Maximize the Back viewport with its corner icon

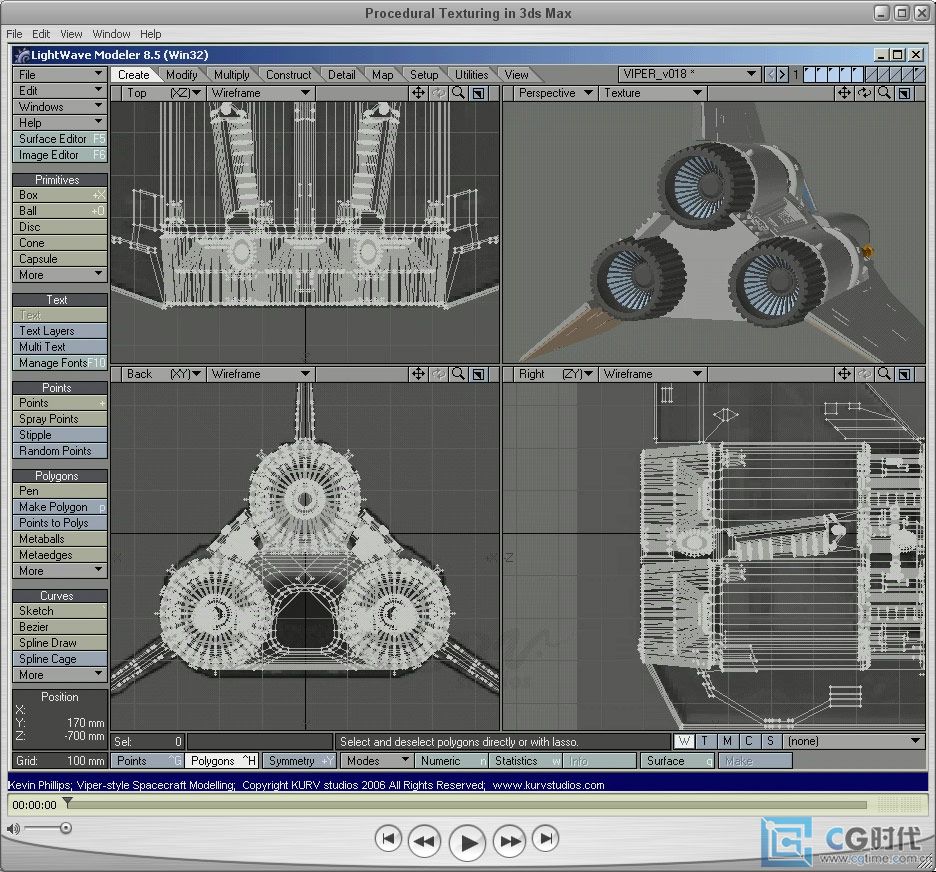click(478, 374)
